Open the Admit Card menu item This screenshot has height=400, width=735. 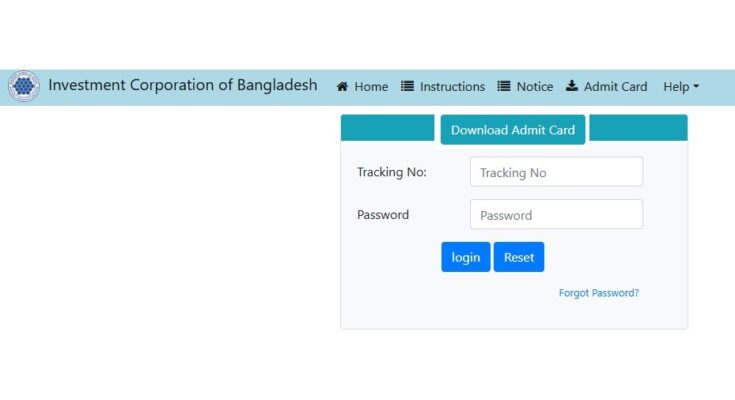tap(615, 87)
